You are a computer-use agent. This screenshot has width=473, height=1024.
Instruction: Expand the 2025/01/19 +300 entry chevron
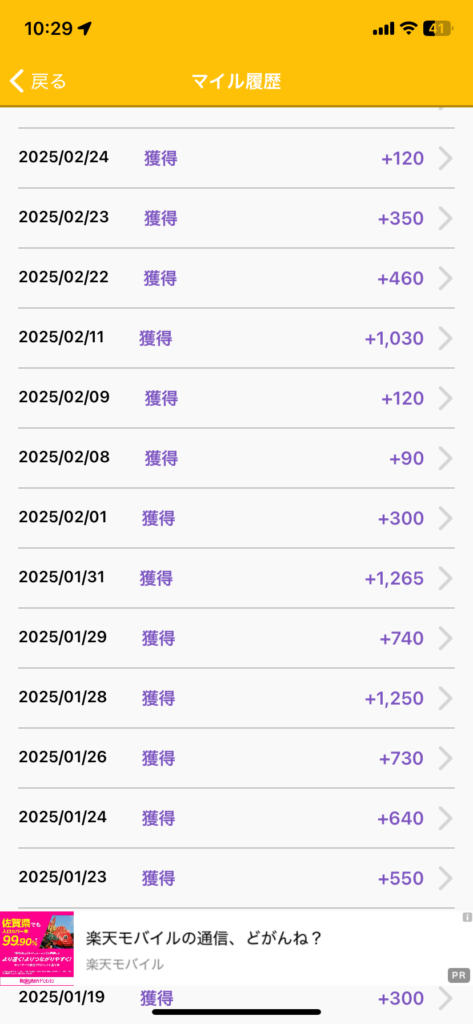(446, 999)
